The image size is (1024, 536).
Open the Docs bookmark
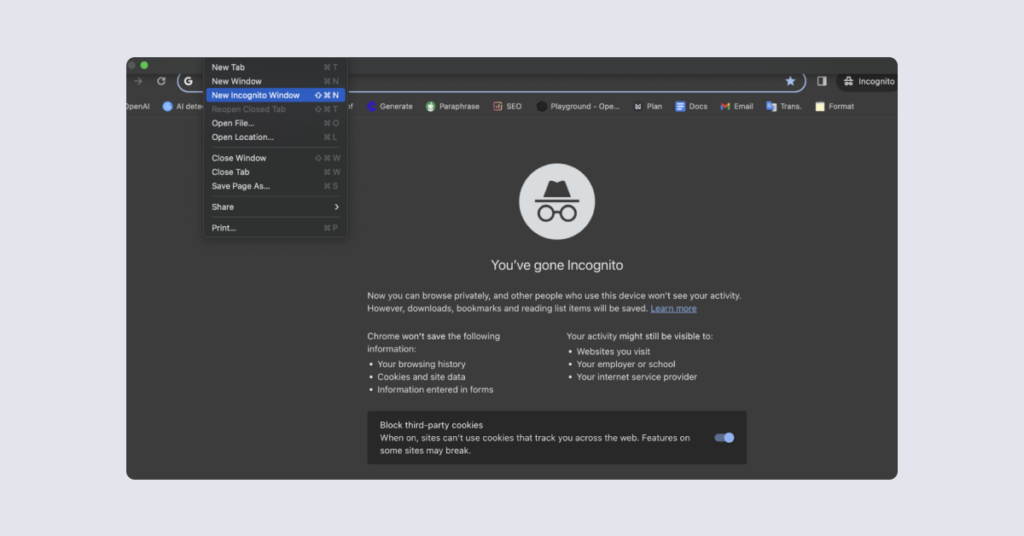pos(691,106)
